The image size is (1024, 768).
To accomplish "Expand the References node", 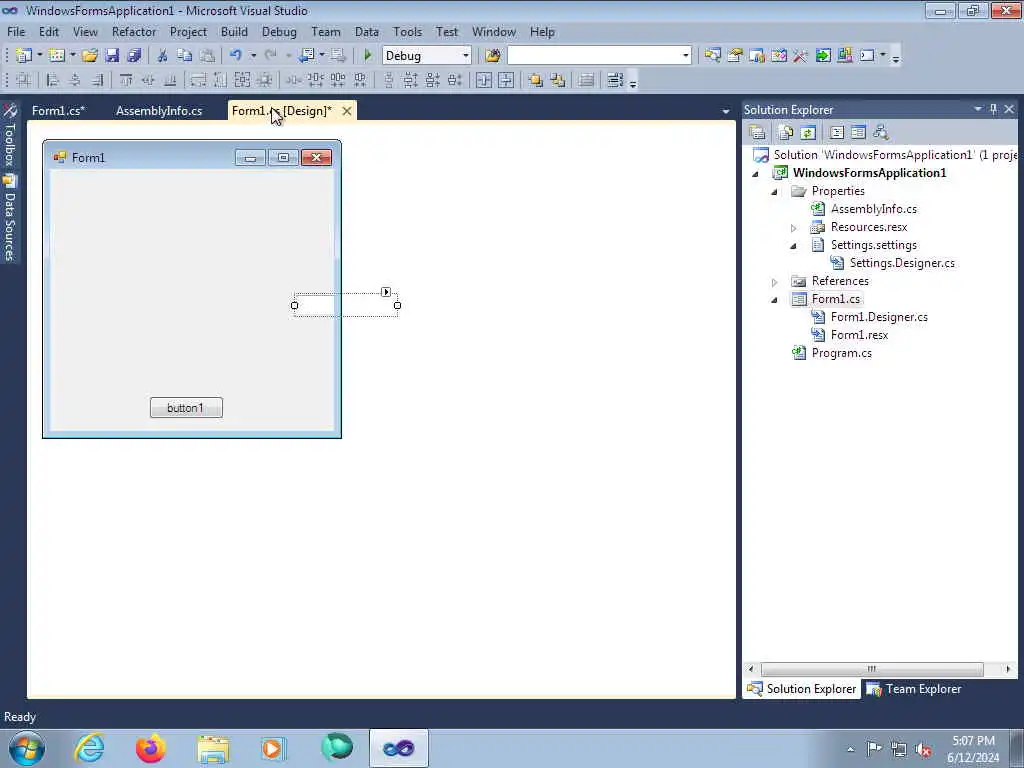I will tap(775, 282).
